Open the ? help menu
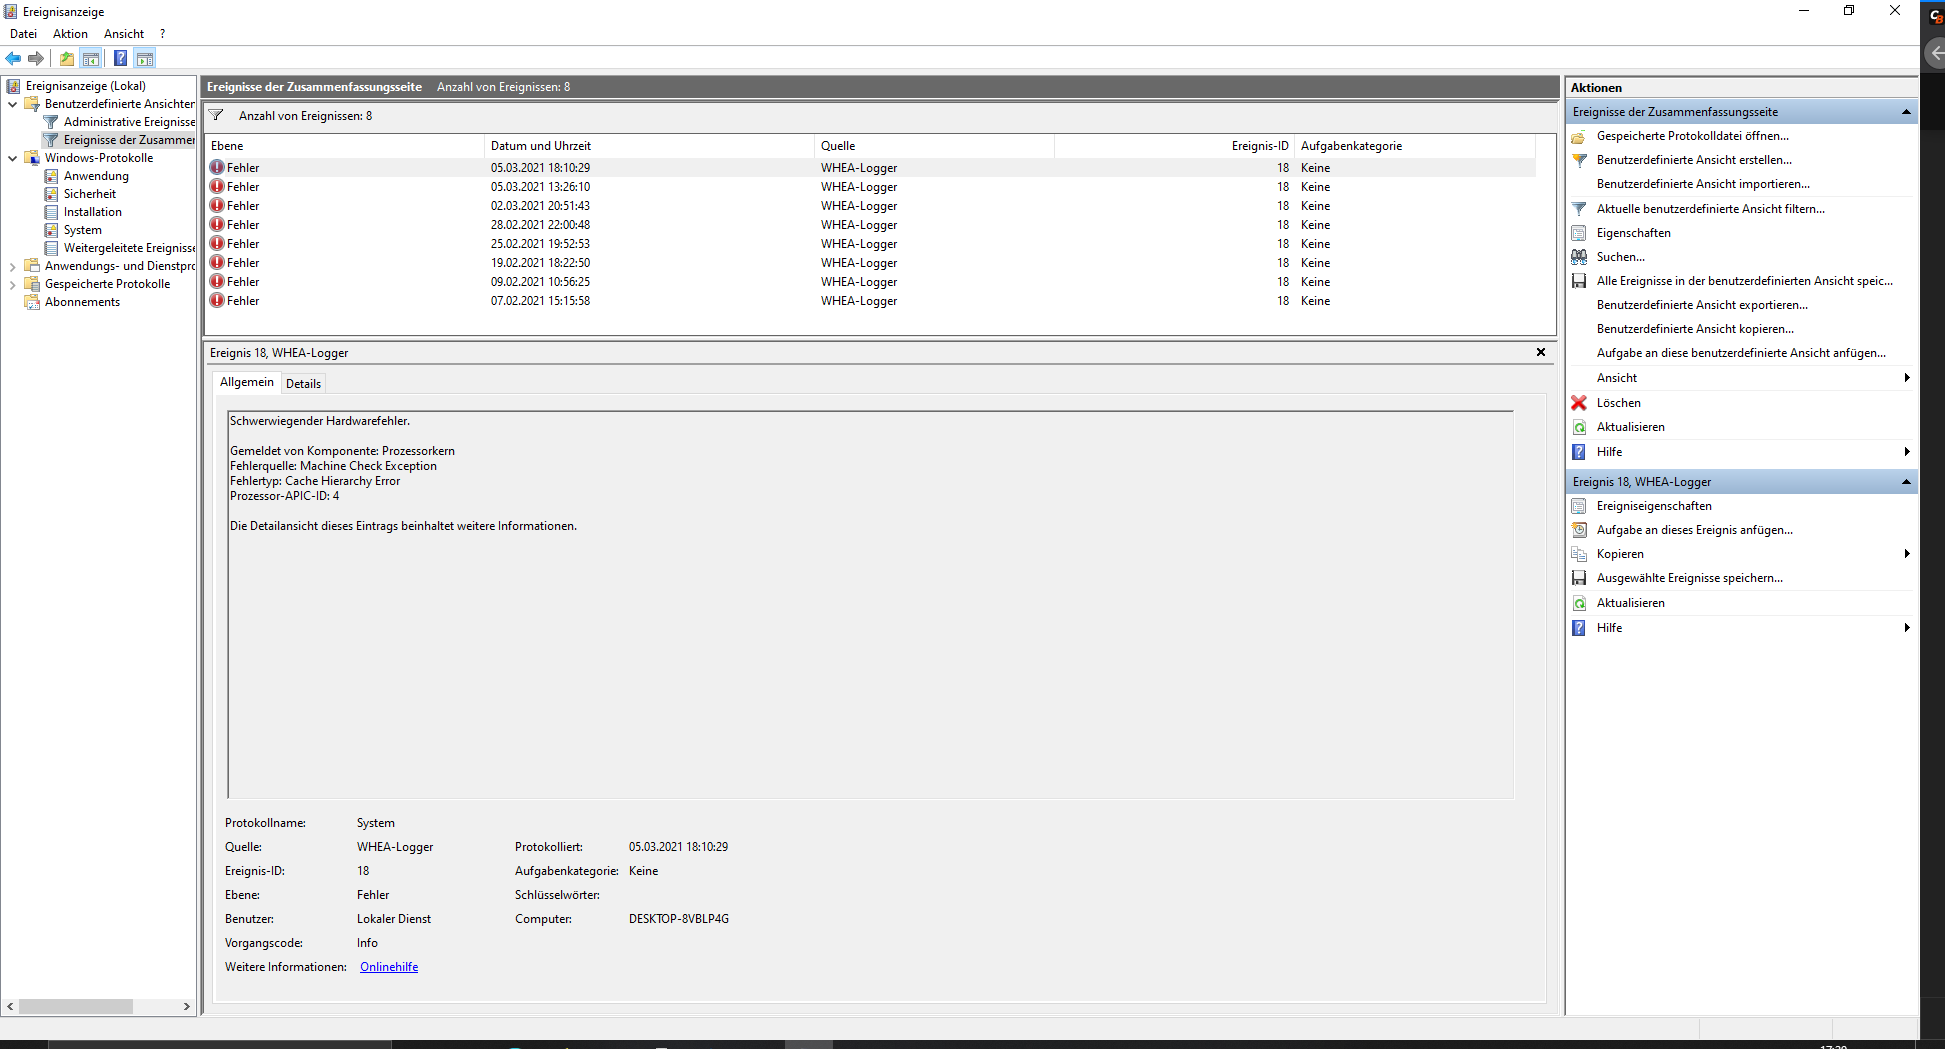The image size is (1945, 1049). tap(162, 34)
